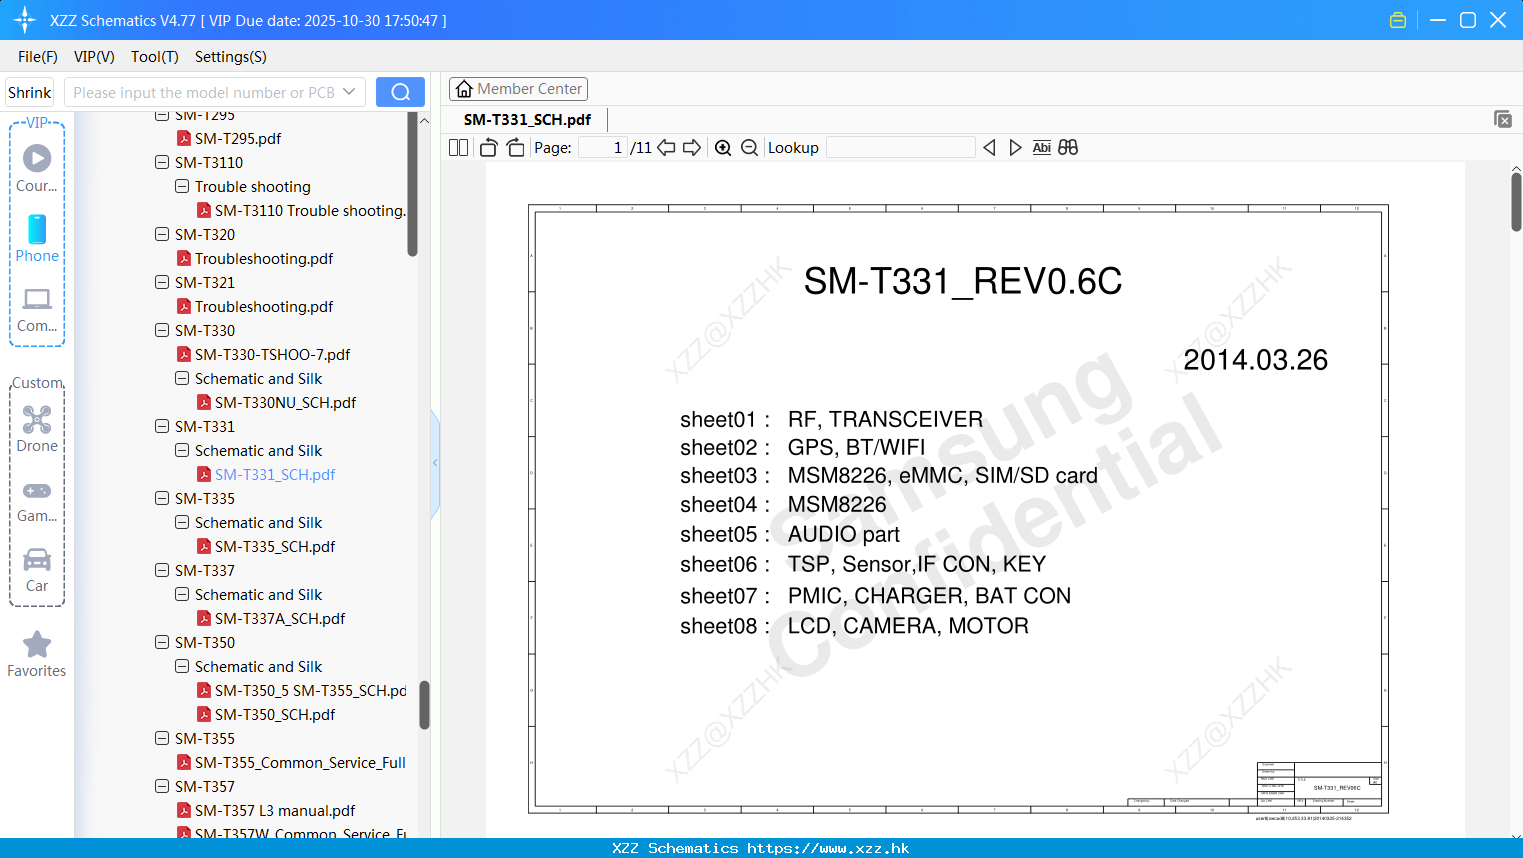This screenshot has height=858, width=1523.
Task: Click the PDF viewer vertical scrollbar thumb
Action: [1516, 202]
